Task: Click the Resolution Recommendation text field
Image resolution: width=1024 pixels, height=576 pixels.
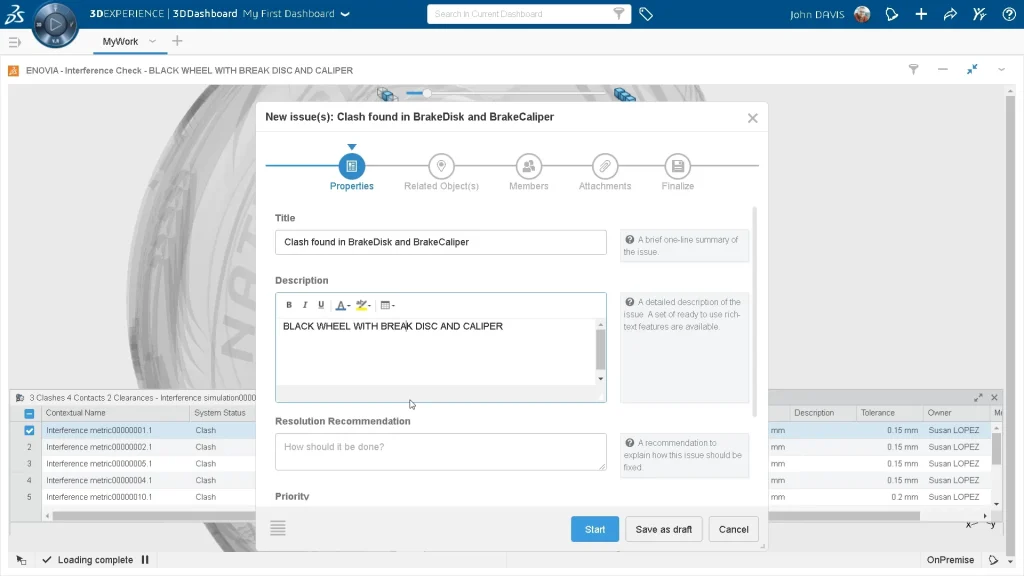Action: [440, 451]
